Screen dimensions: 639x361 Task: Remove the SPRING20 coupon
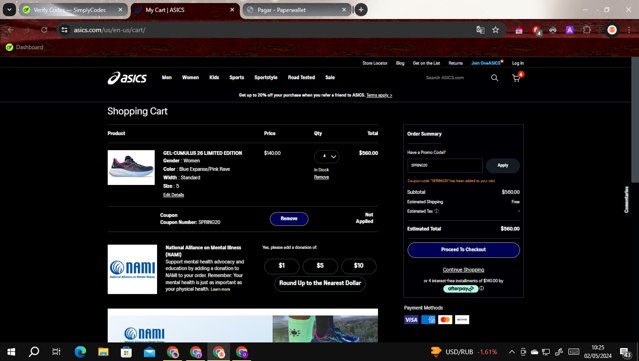click(x=289, y=219)
